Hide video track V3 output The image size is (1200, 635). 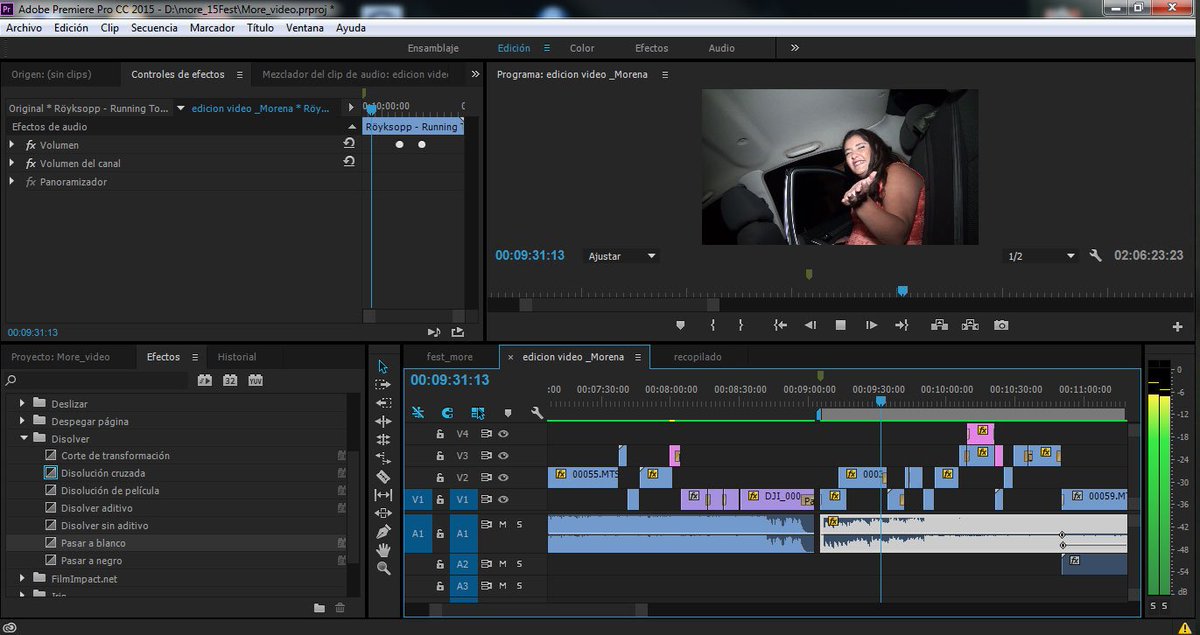point(503,455)
